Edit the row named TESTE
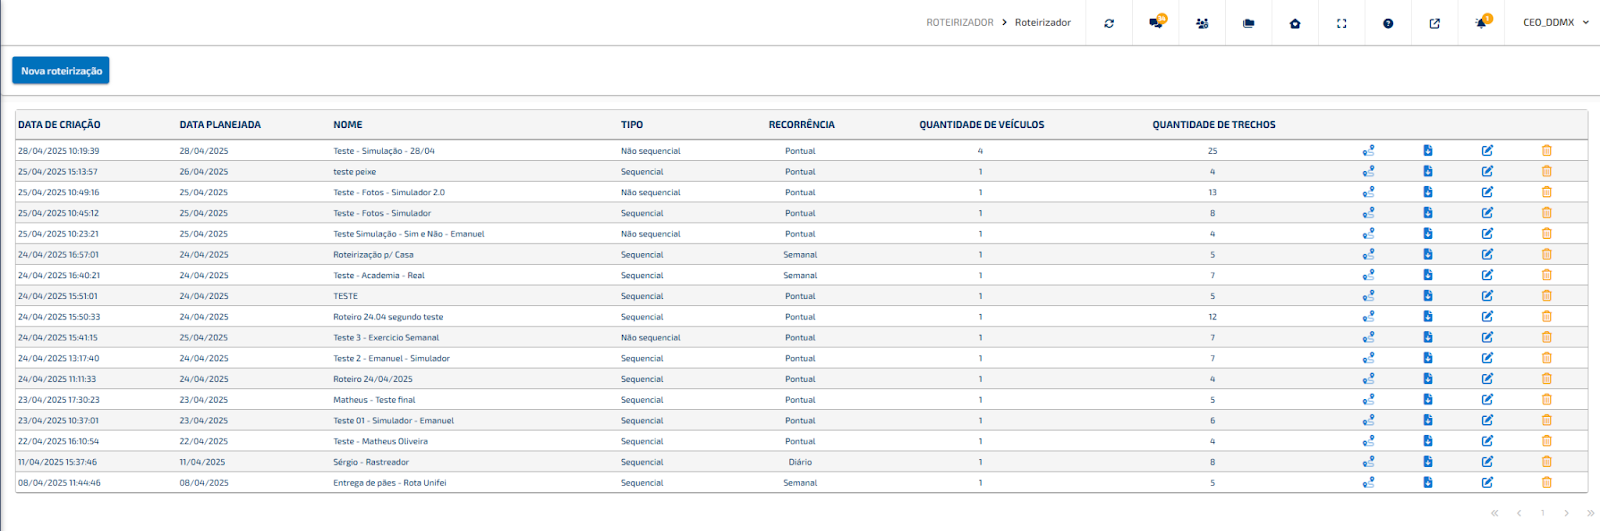This screenshot has width=1600, height=531. (x=1487, y=296)
